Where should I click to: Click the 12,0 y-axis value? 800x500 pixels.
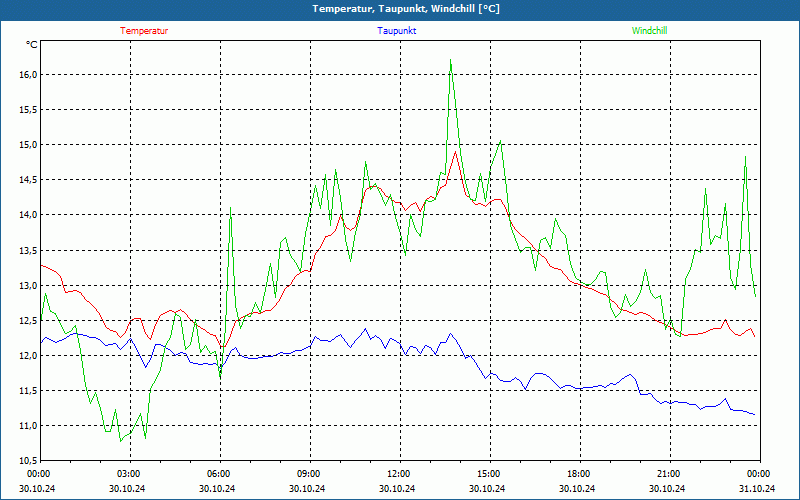point(28,356)
